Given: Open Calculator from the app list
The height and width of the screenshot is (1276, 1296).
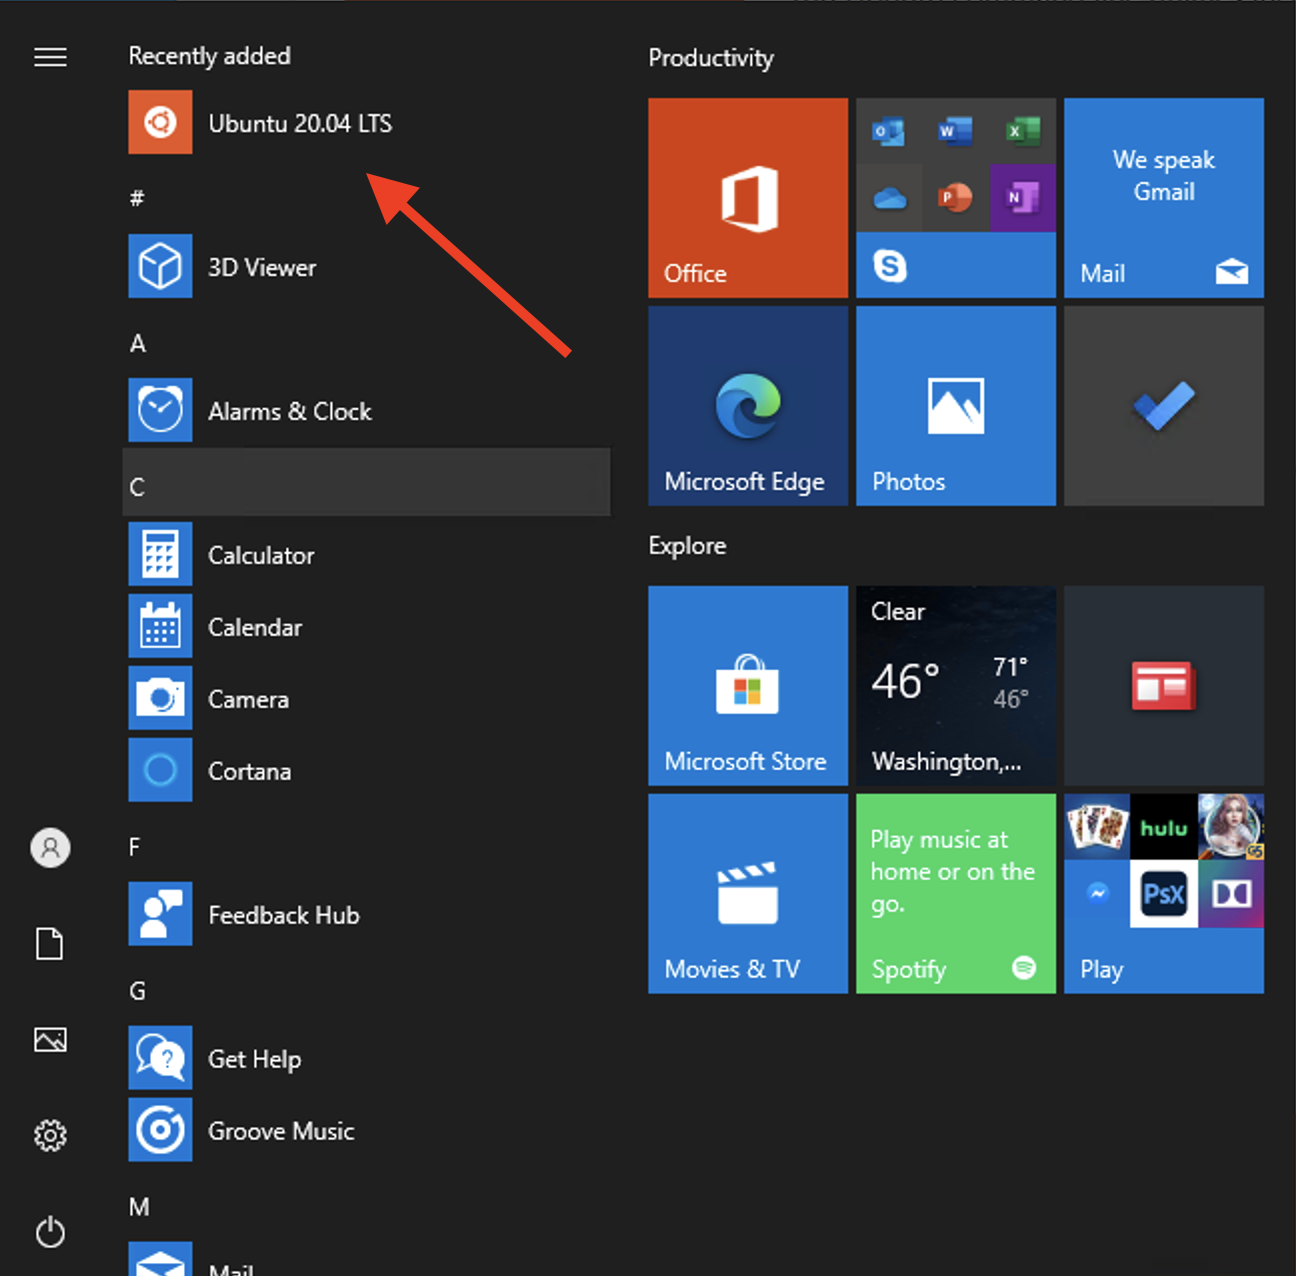Looking at the screenshot, I should (x=366, y=555).
